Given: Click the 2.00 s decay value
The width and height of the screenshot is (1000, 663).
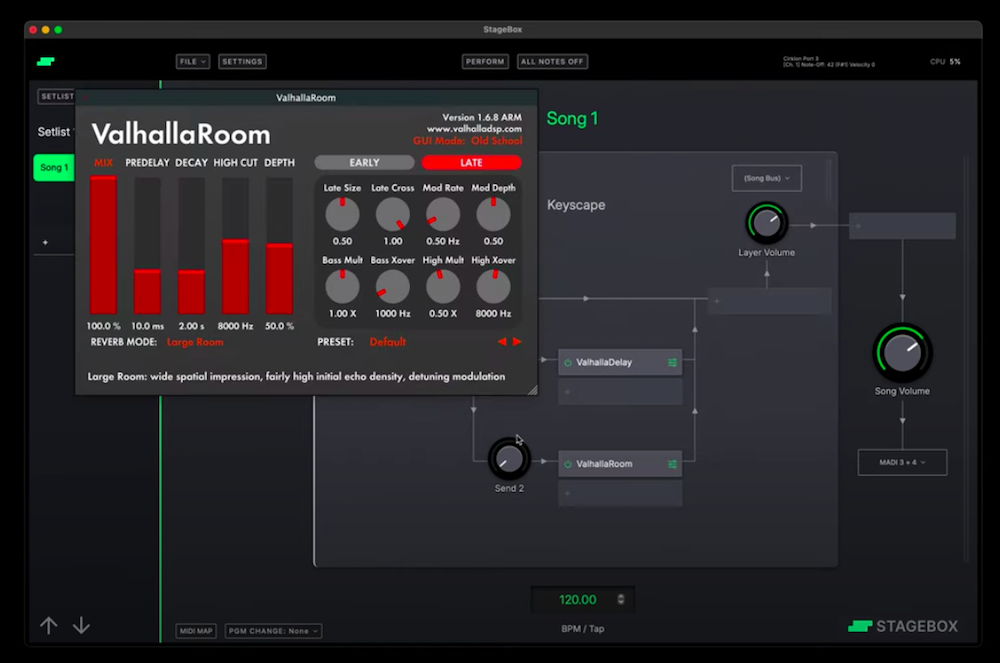Looking at the screenshot, I should (x=191, y=326).
